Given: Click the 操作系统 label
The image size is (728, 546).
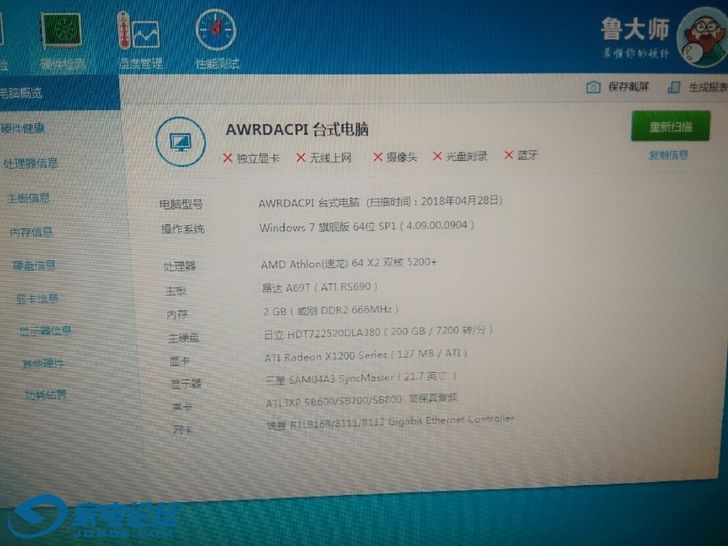Looking at the screenshot, I should [x=182, y=228].
